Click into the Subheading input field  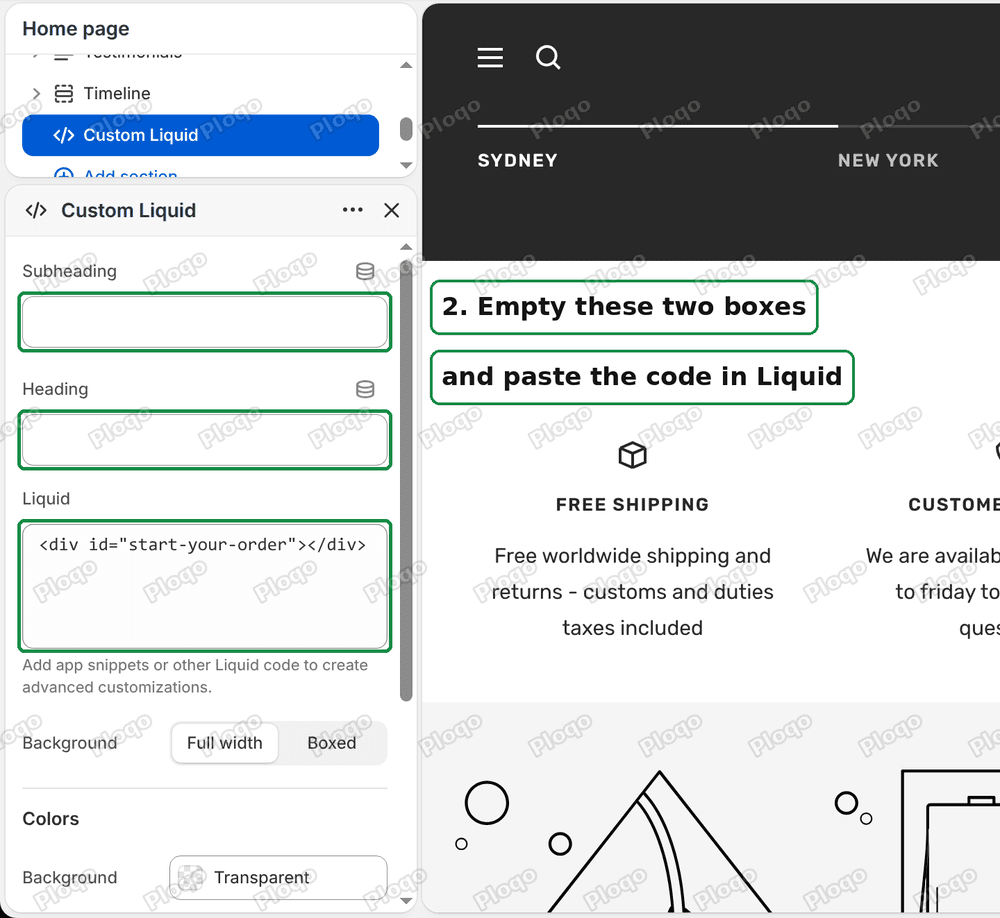[205, 322]
